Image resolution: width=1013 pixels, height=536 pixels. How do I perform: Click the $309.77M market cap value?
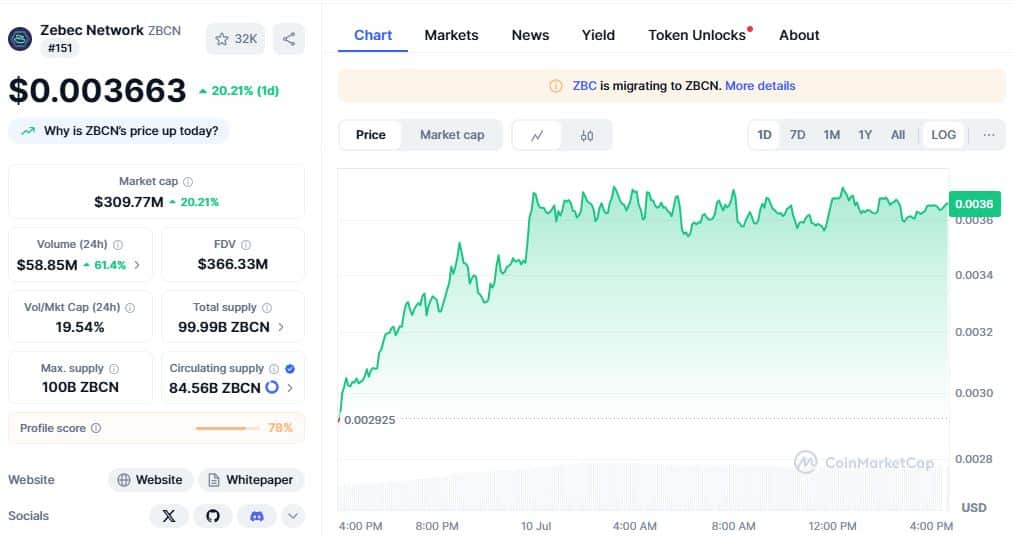tap(129, 202)
